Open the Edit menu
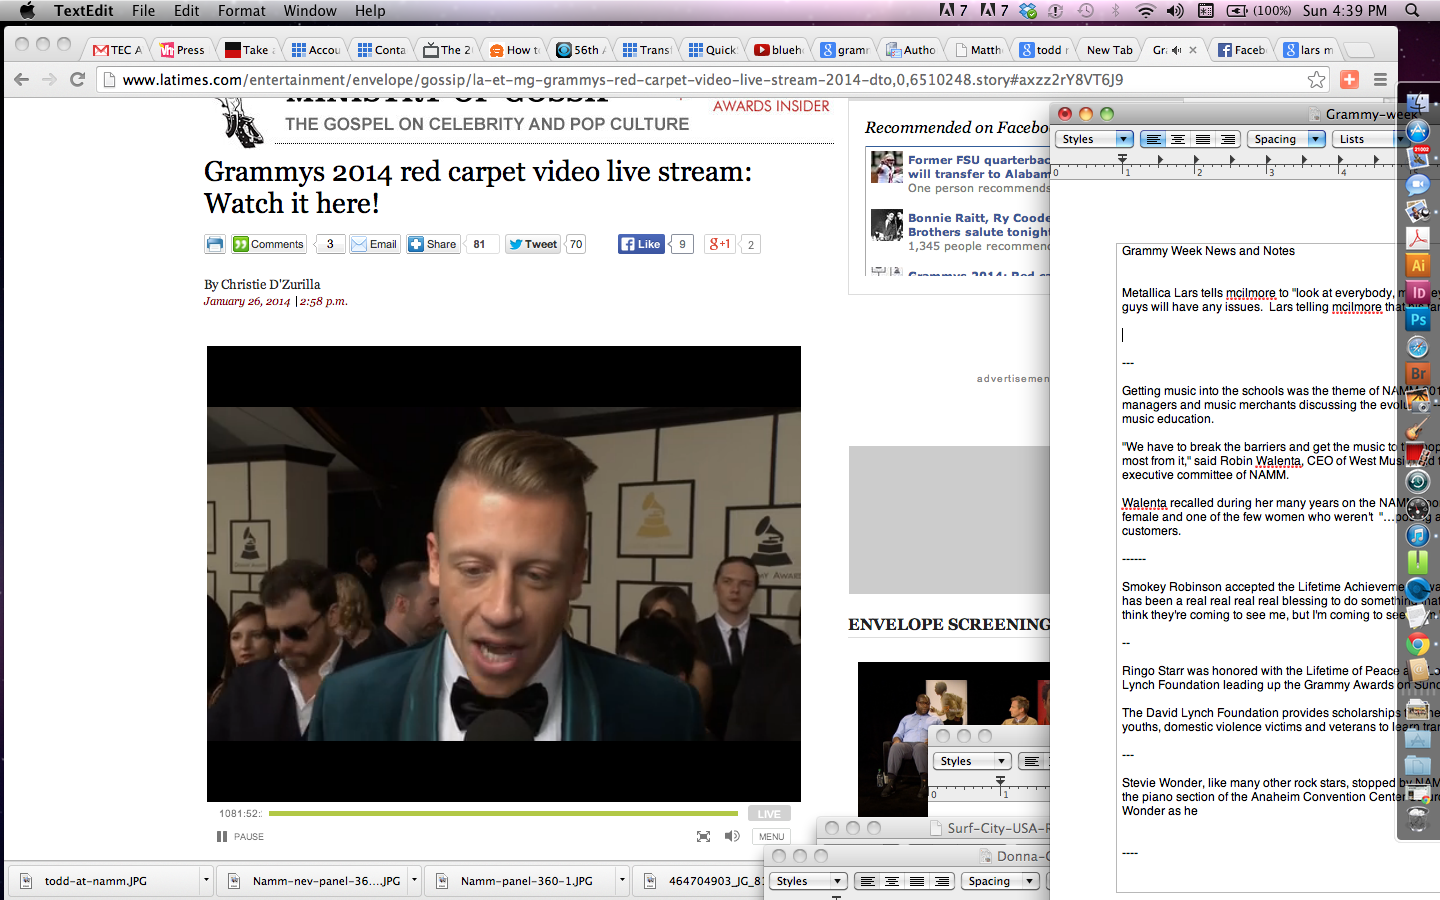Viewport: 1440px width, 900px height. click(x=186, y=11)
